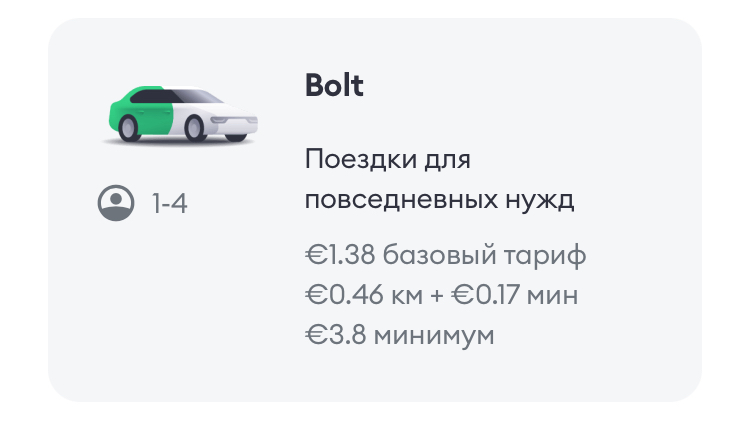Click the Bolt ride category title
Screen dimensions: 750x435
click(334, 85)
